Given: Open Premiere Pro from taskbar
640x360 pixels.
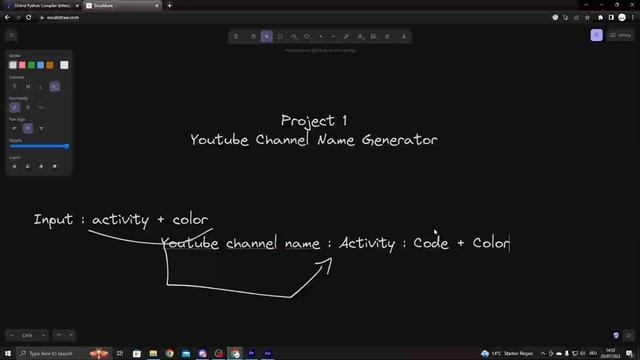Looking at the screenshot, I should click(251, 353).
